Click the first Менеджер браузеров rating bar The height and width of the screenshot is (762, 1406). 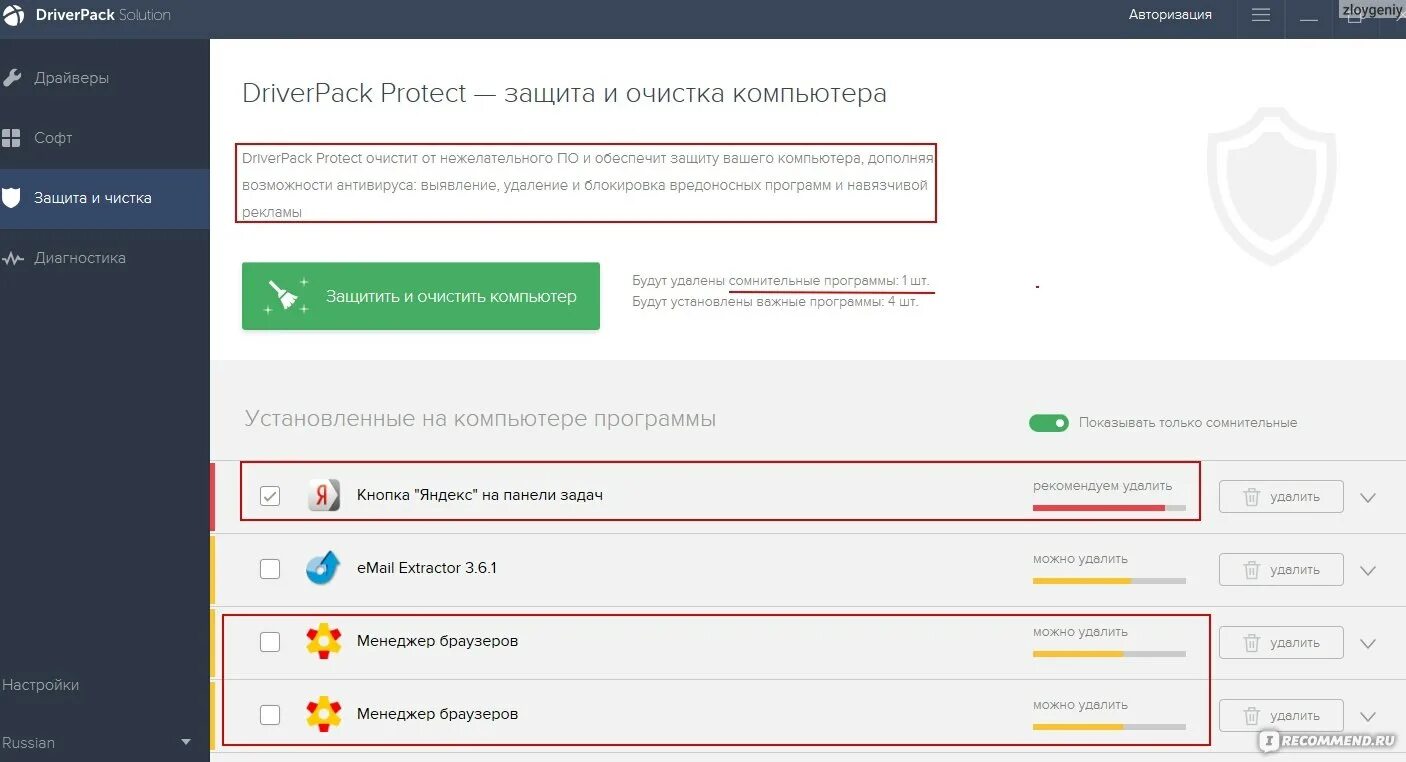click(1109, 654)
